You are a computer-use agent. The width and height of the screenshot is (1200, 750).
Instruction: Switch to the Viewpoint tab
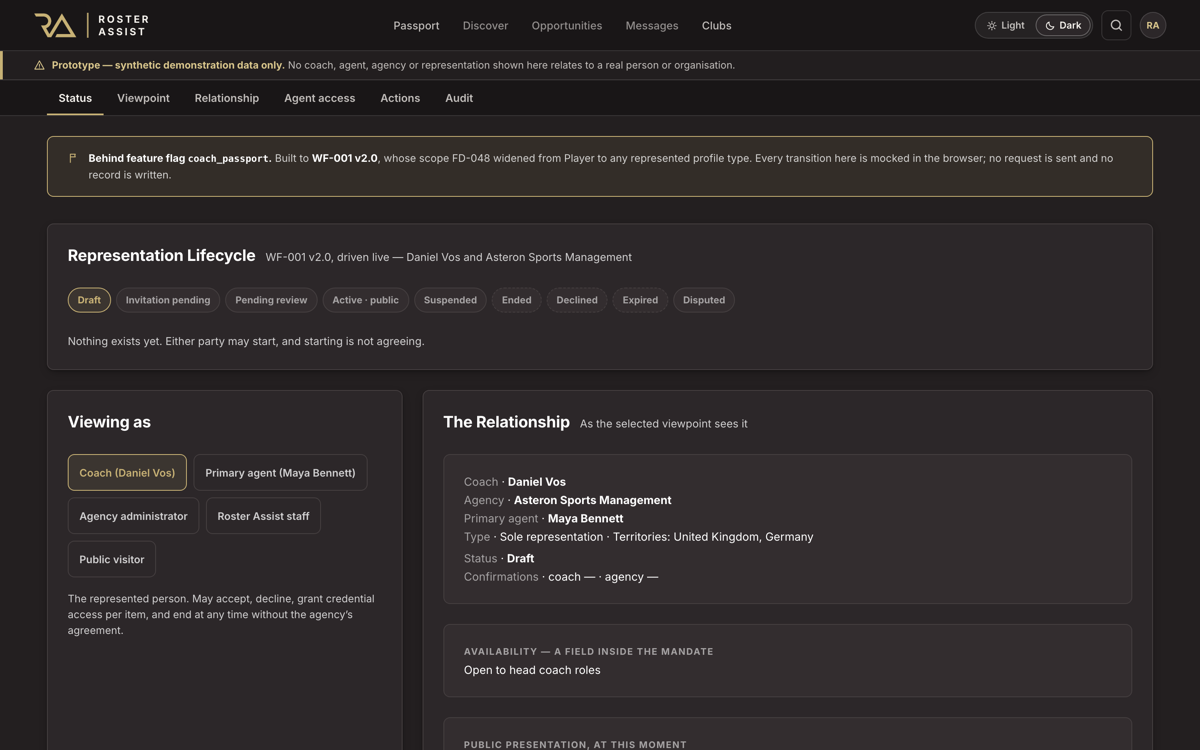pos(143,98)
